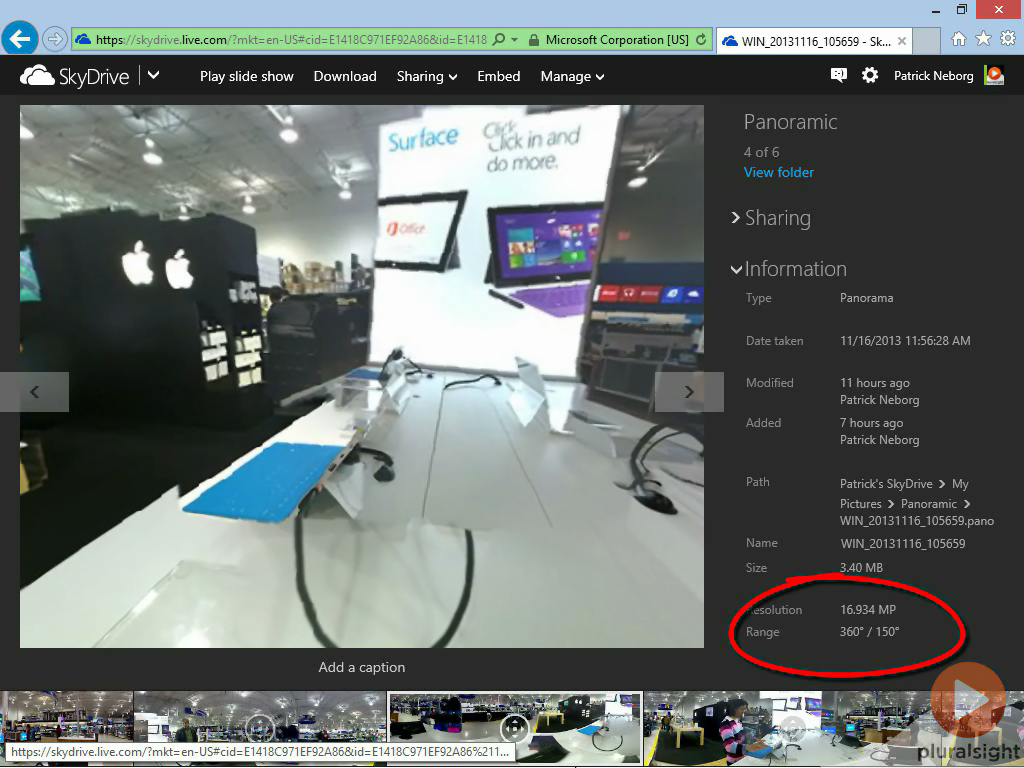Select the WIN_20131116_105659 browser tab
The height and width of the screenshot is (768, 1024).
(814, 41)
